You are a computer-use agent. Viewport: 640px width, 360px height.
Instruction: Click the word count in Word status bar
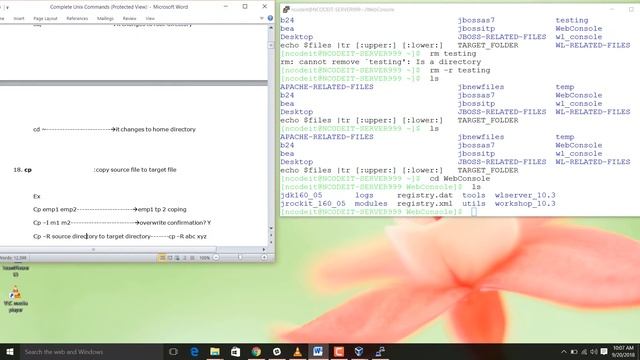point(13,258)
